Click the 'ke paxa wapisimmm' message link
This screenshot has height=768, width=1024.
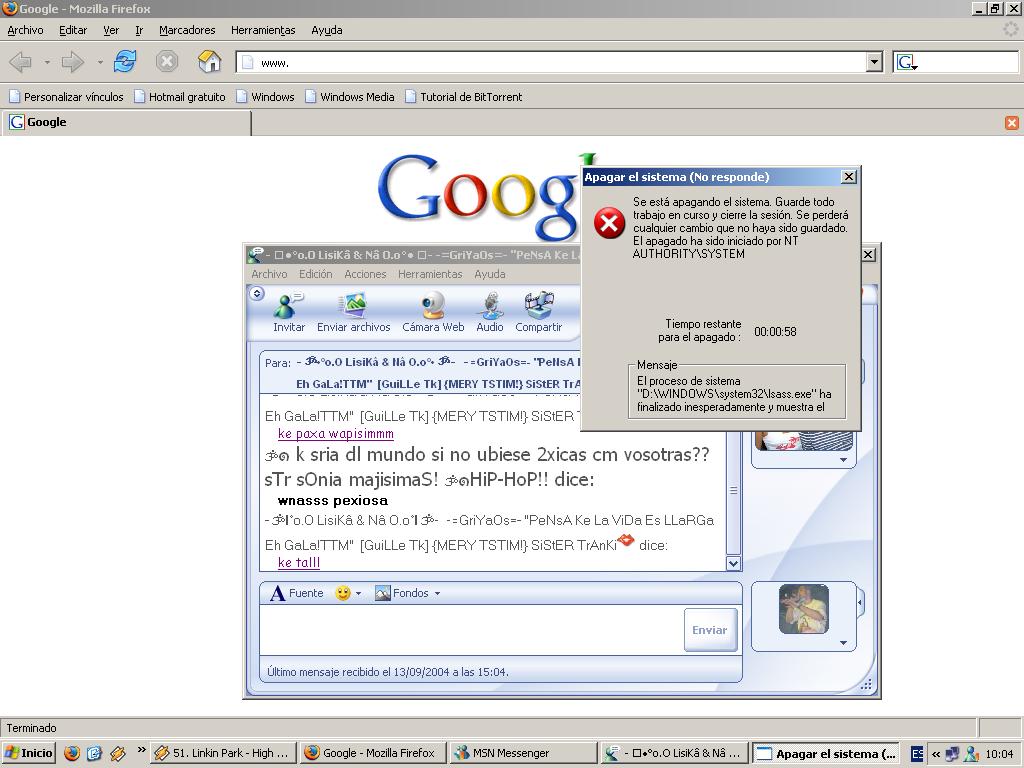click(x=336, y=434)
